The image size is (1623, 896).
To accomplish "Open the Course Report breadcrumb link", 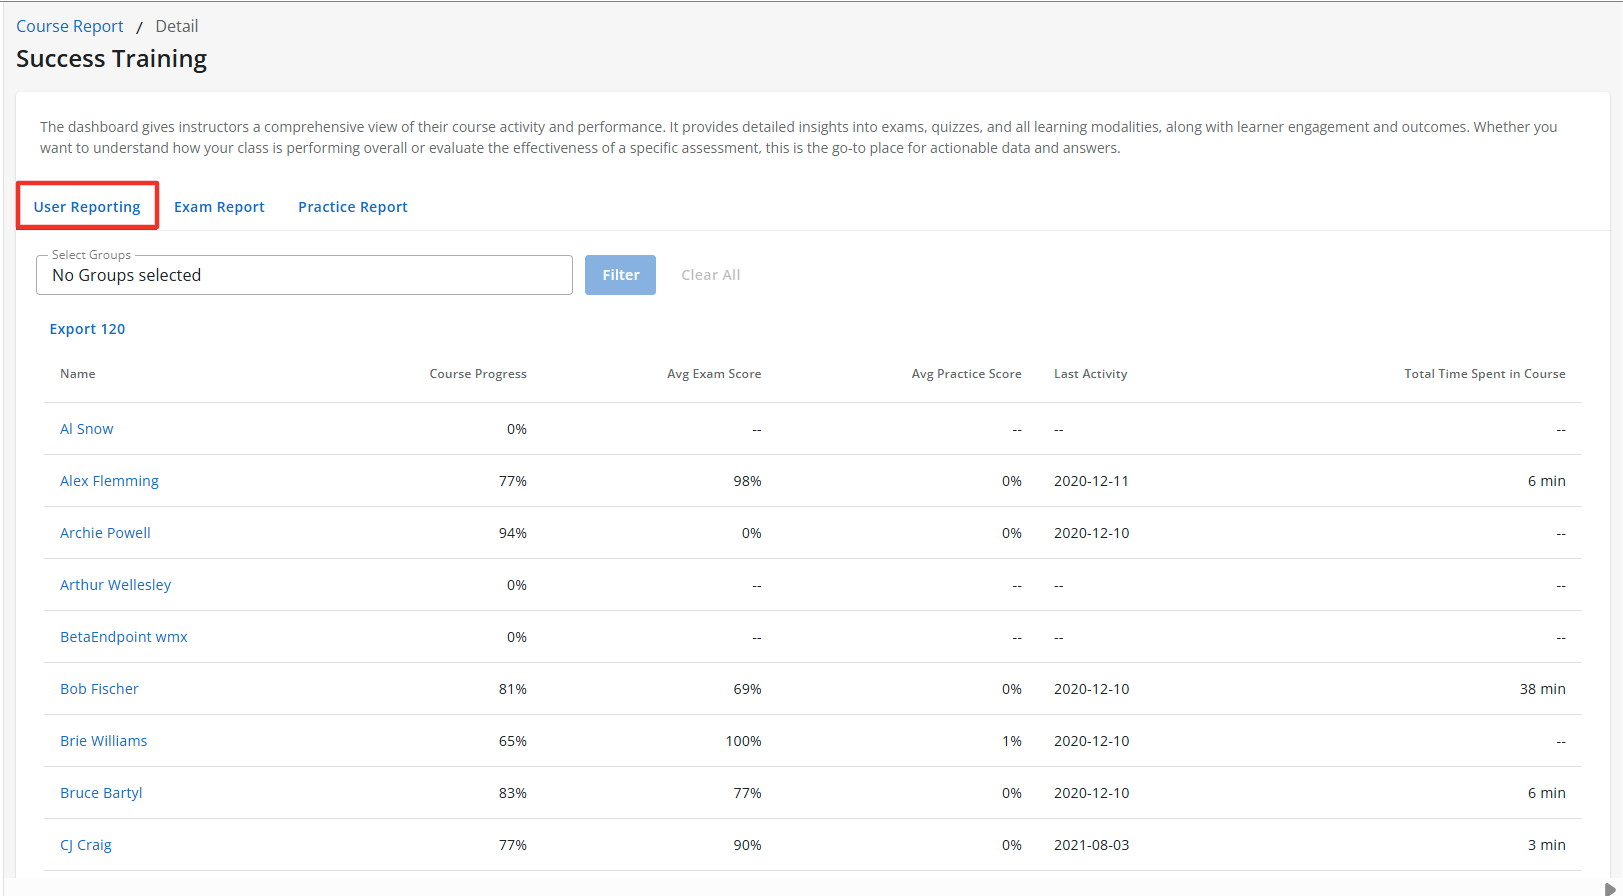I will click(x=70, y=26).
